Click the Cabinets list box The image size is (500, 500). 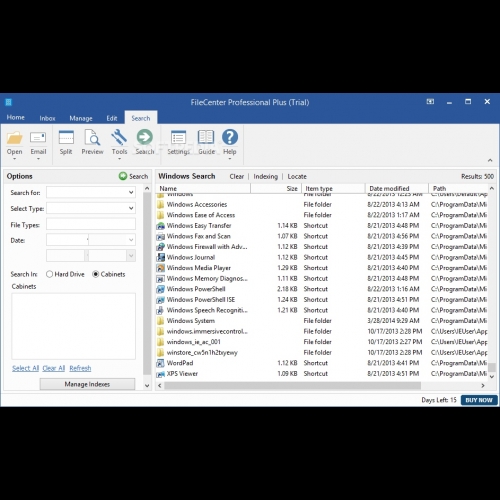(x=74, y=326)
